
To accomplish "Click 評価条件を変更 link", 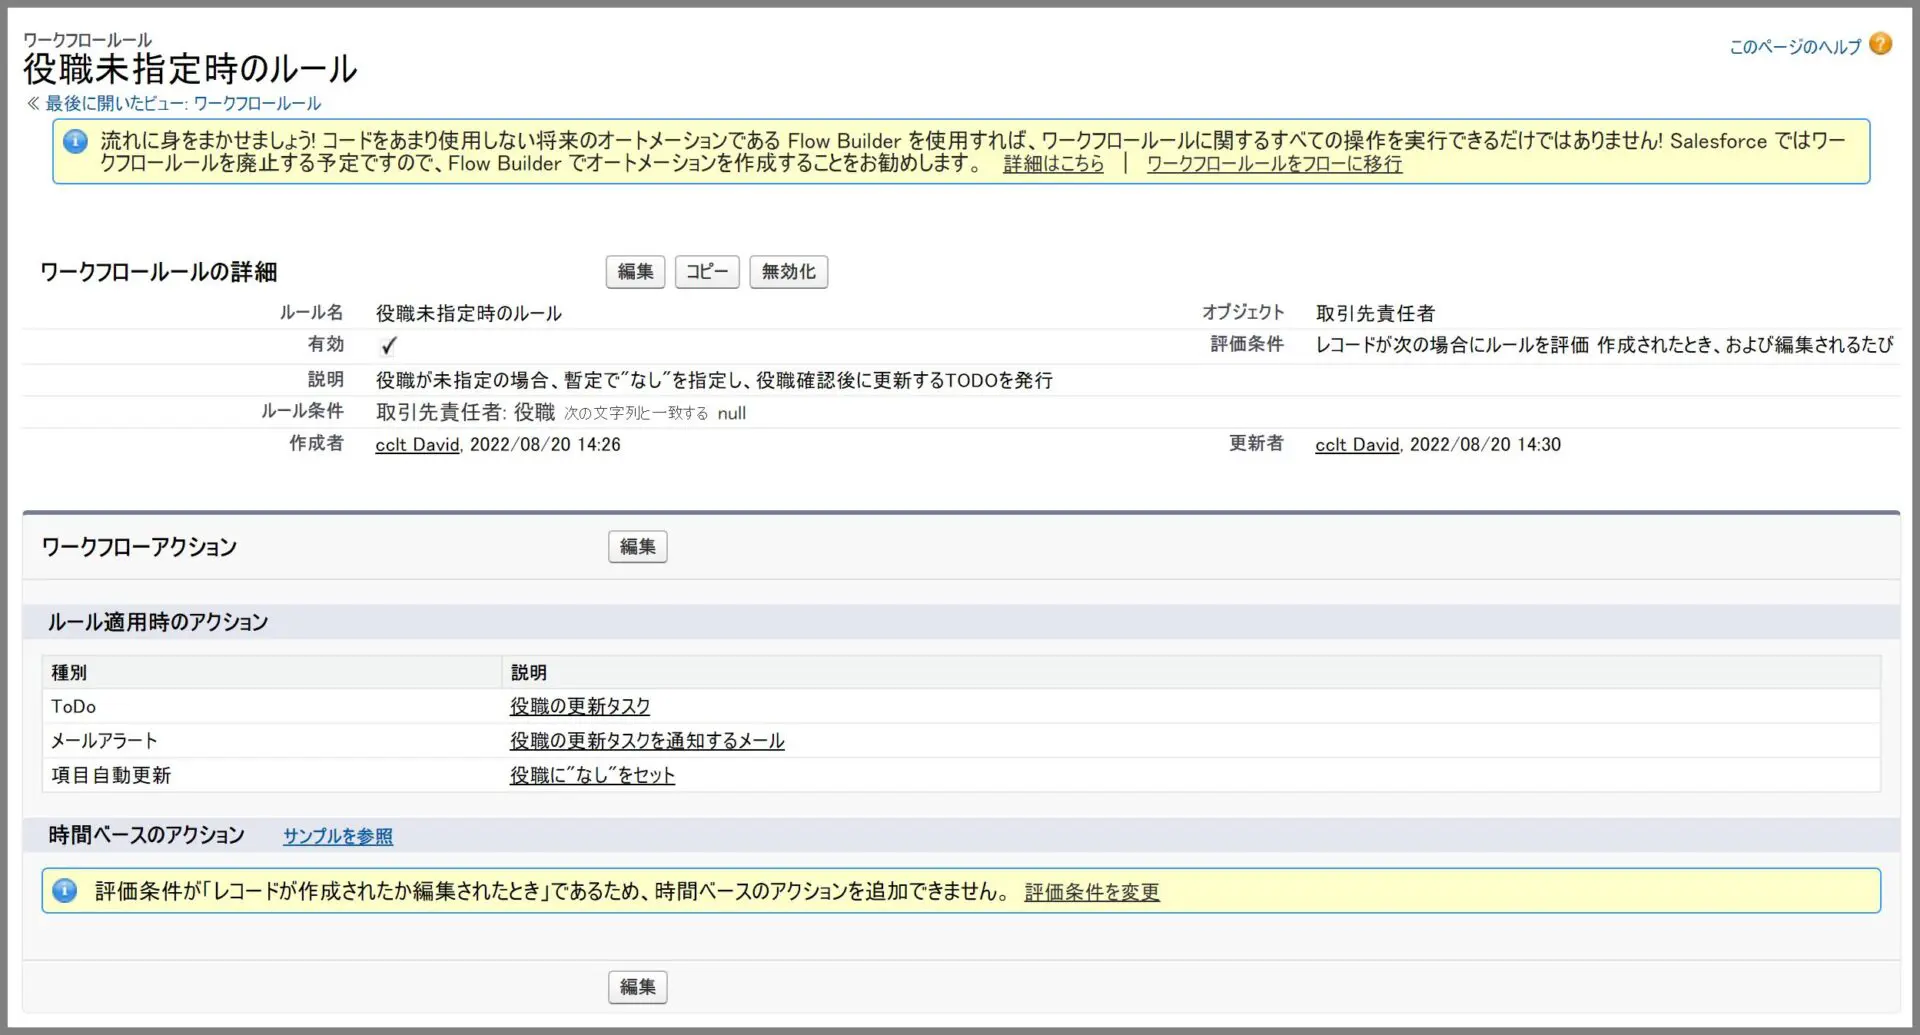I will coord(1091,892).
